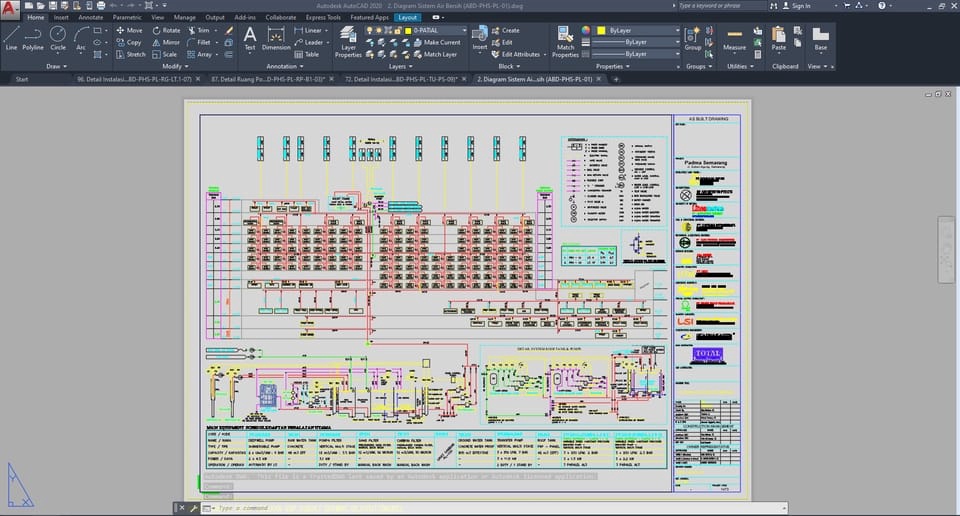Select the Arc tool

pos(81,38)
